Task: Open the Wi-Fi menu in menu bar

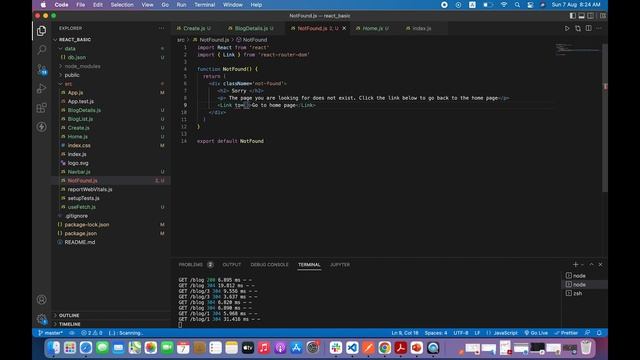Action: (x=504, y=5)
